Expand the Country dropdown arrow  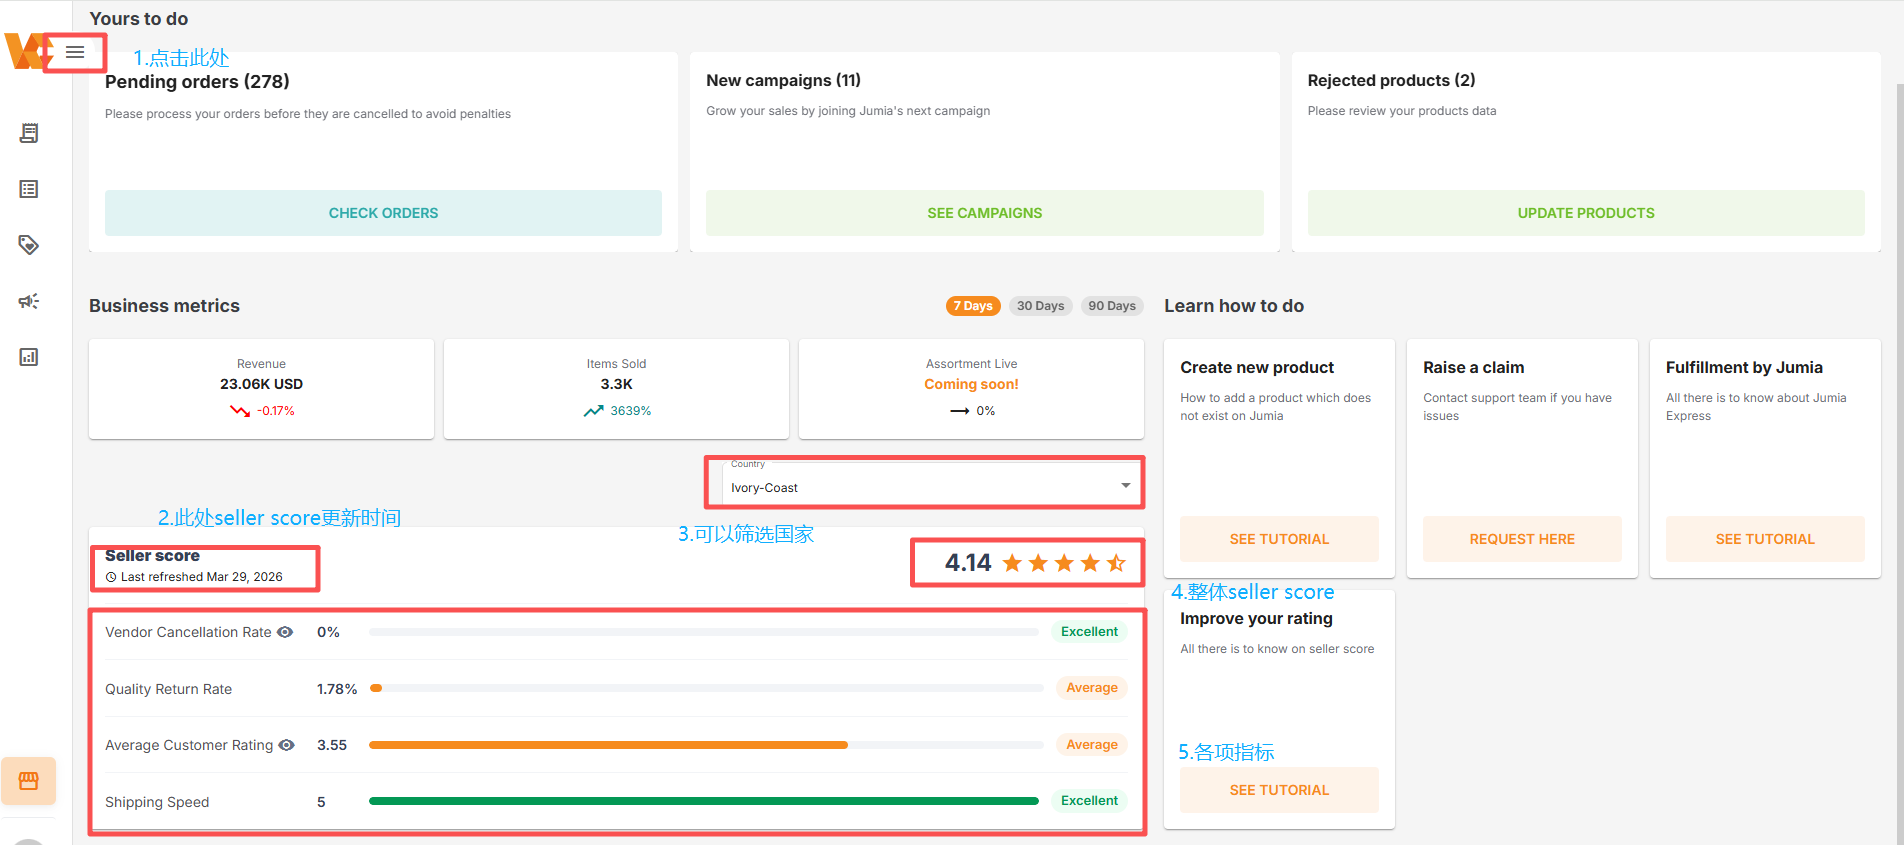[1126, 486]
